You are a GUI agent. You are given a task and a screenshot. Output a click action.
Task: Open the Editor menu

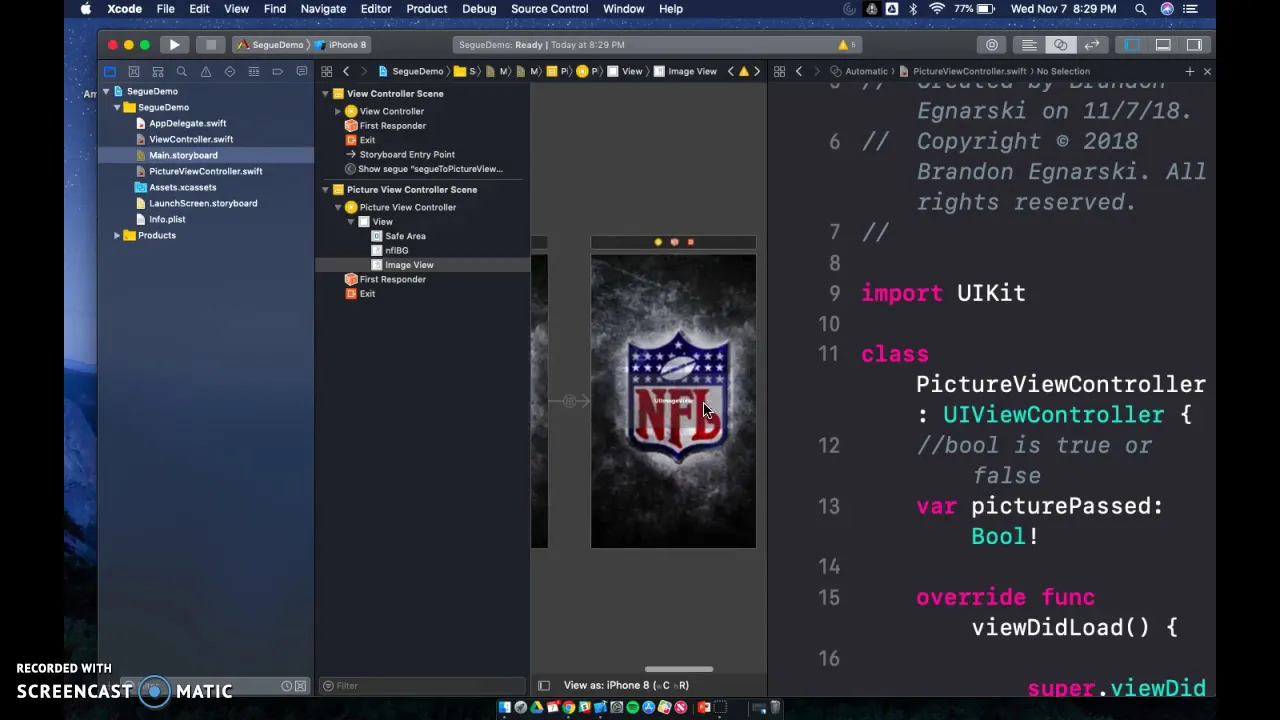(x=375, y=9)
